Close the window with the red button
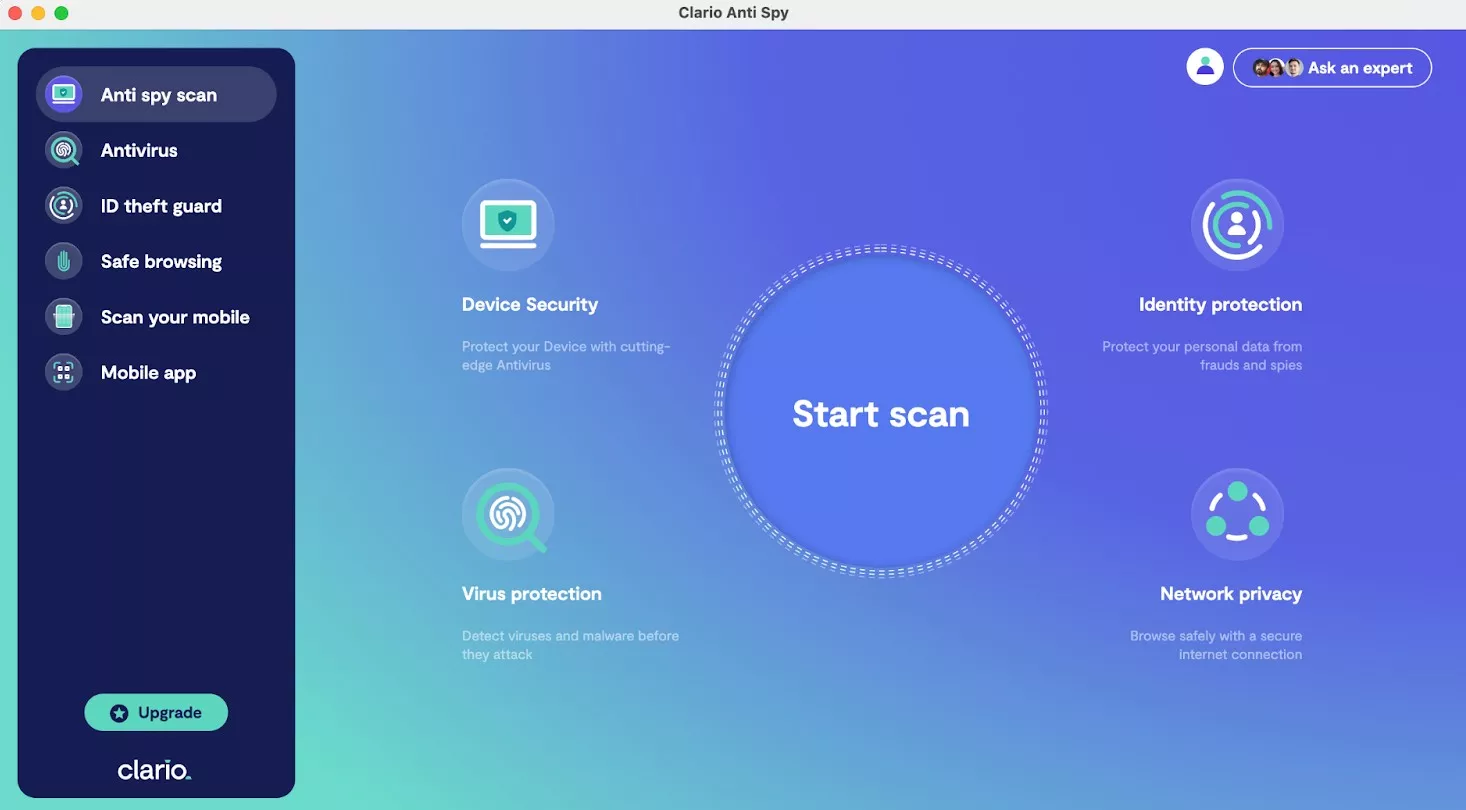This screenshot has height=810, width=1466. pyautogui.click(x=15, y=13)
